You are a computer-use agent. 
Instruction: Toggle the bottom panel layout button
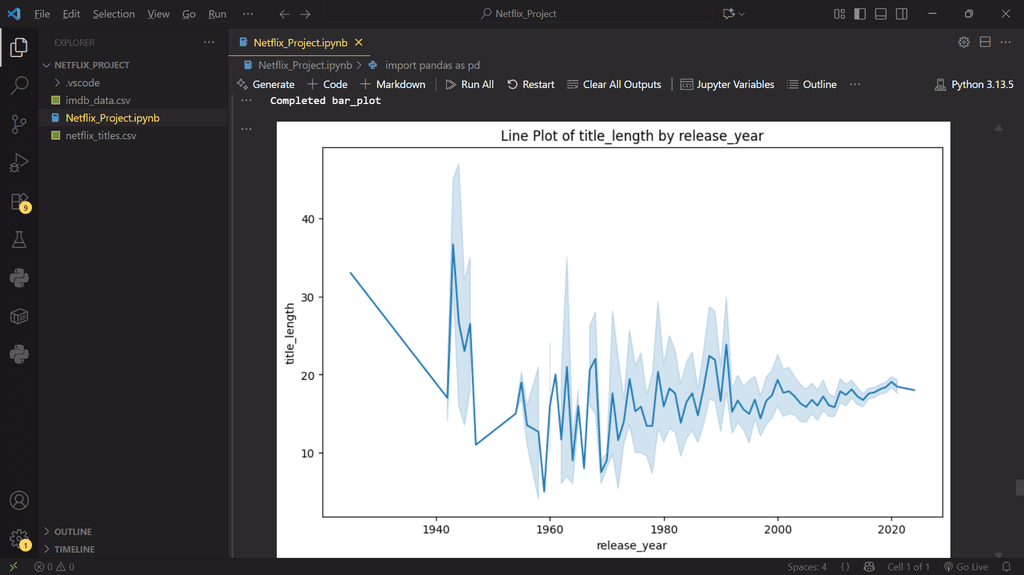[x=880, y=14]
